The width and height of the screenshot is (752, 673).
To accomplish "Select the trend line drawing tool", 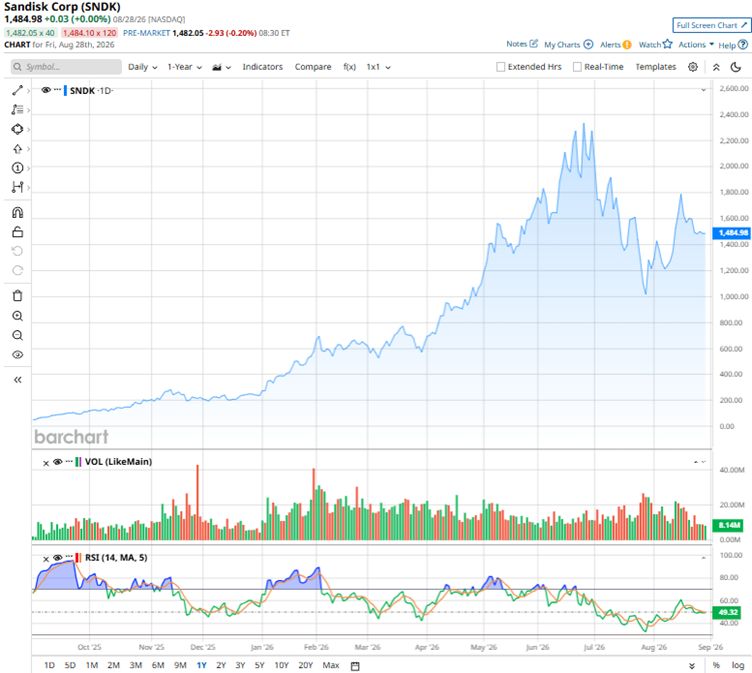I will pyautogui.click(x=17, y=90).
